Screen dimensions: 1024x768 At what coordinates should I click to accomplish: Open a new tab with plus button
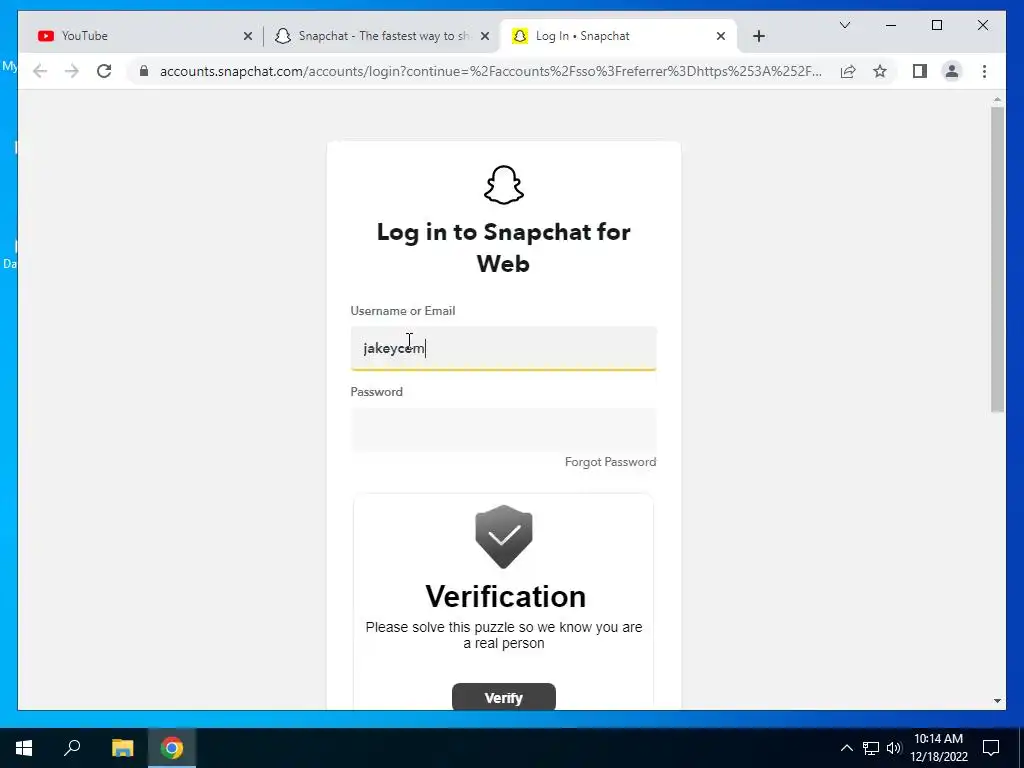pos(758,36)
